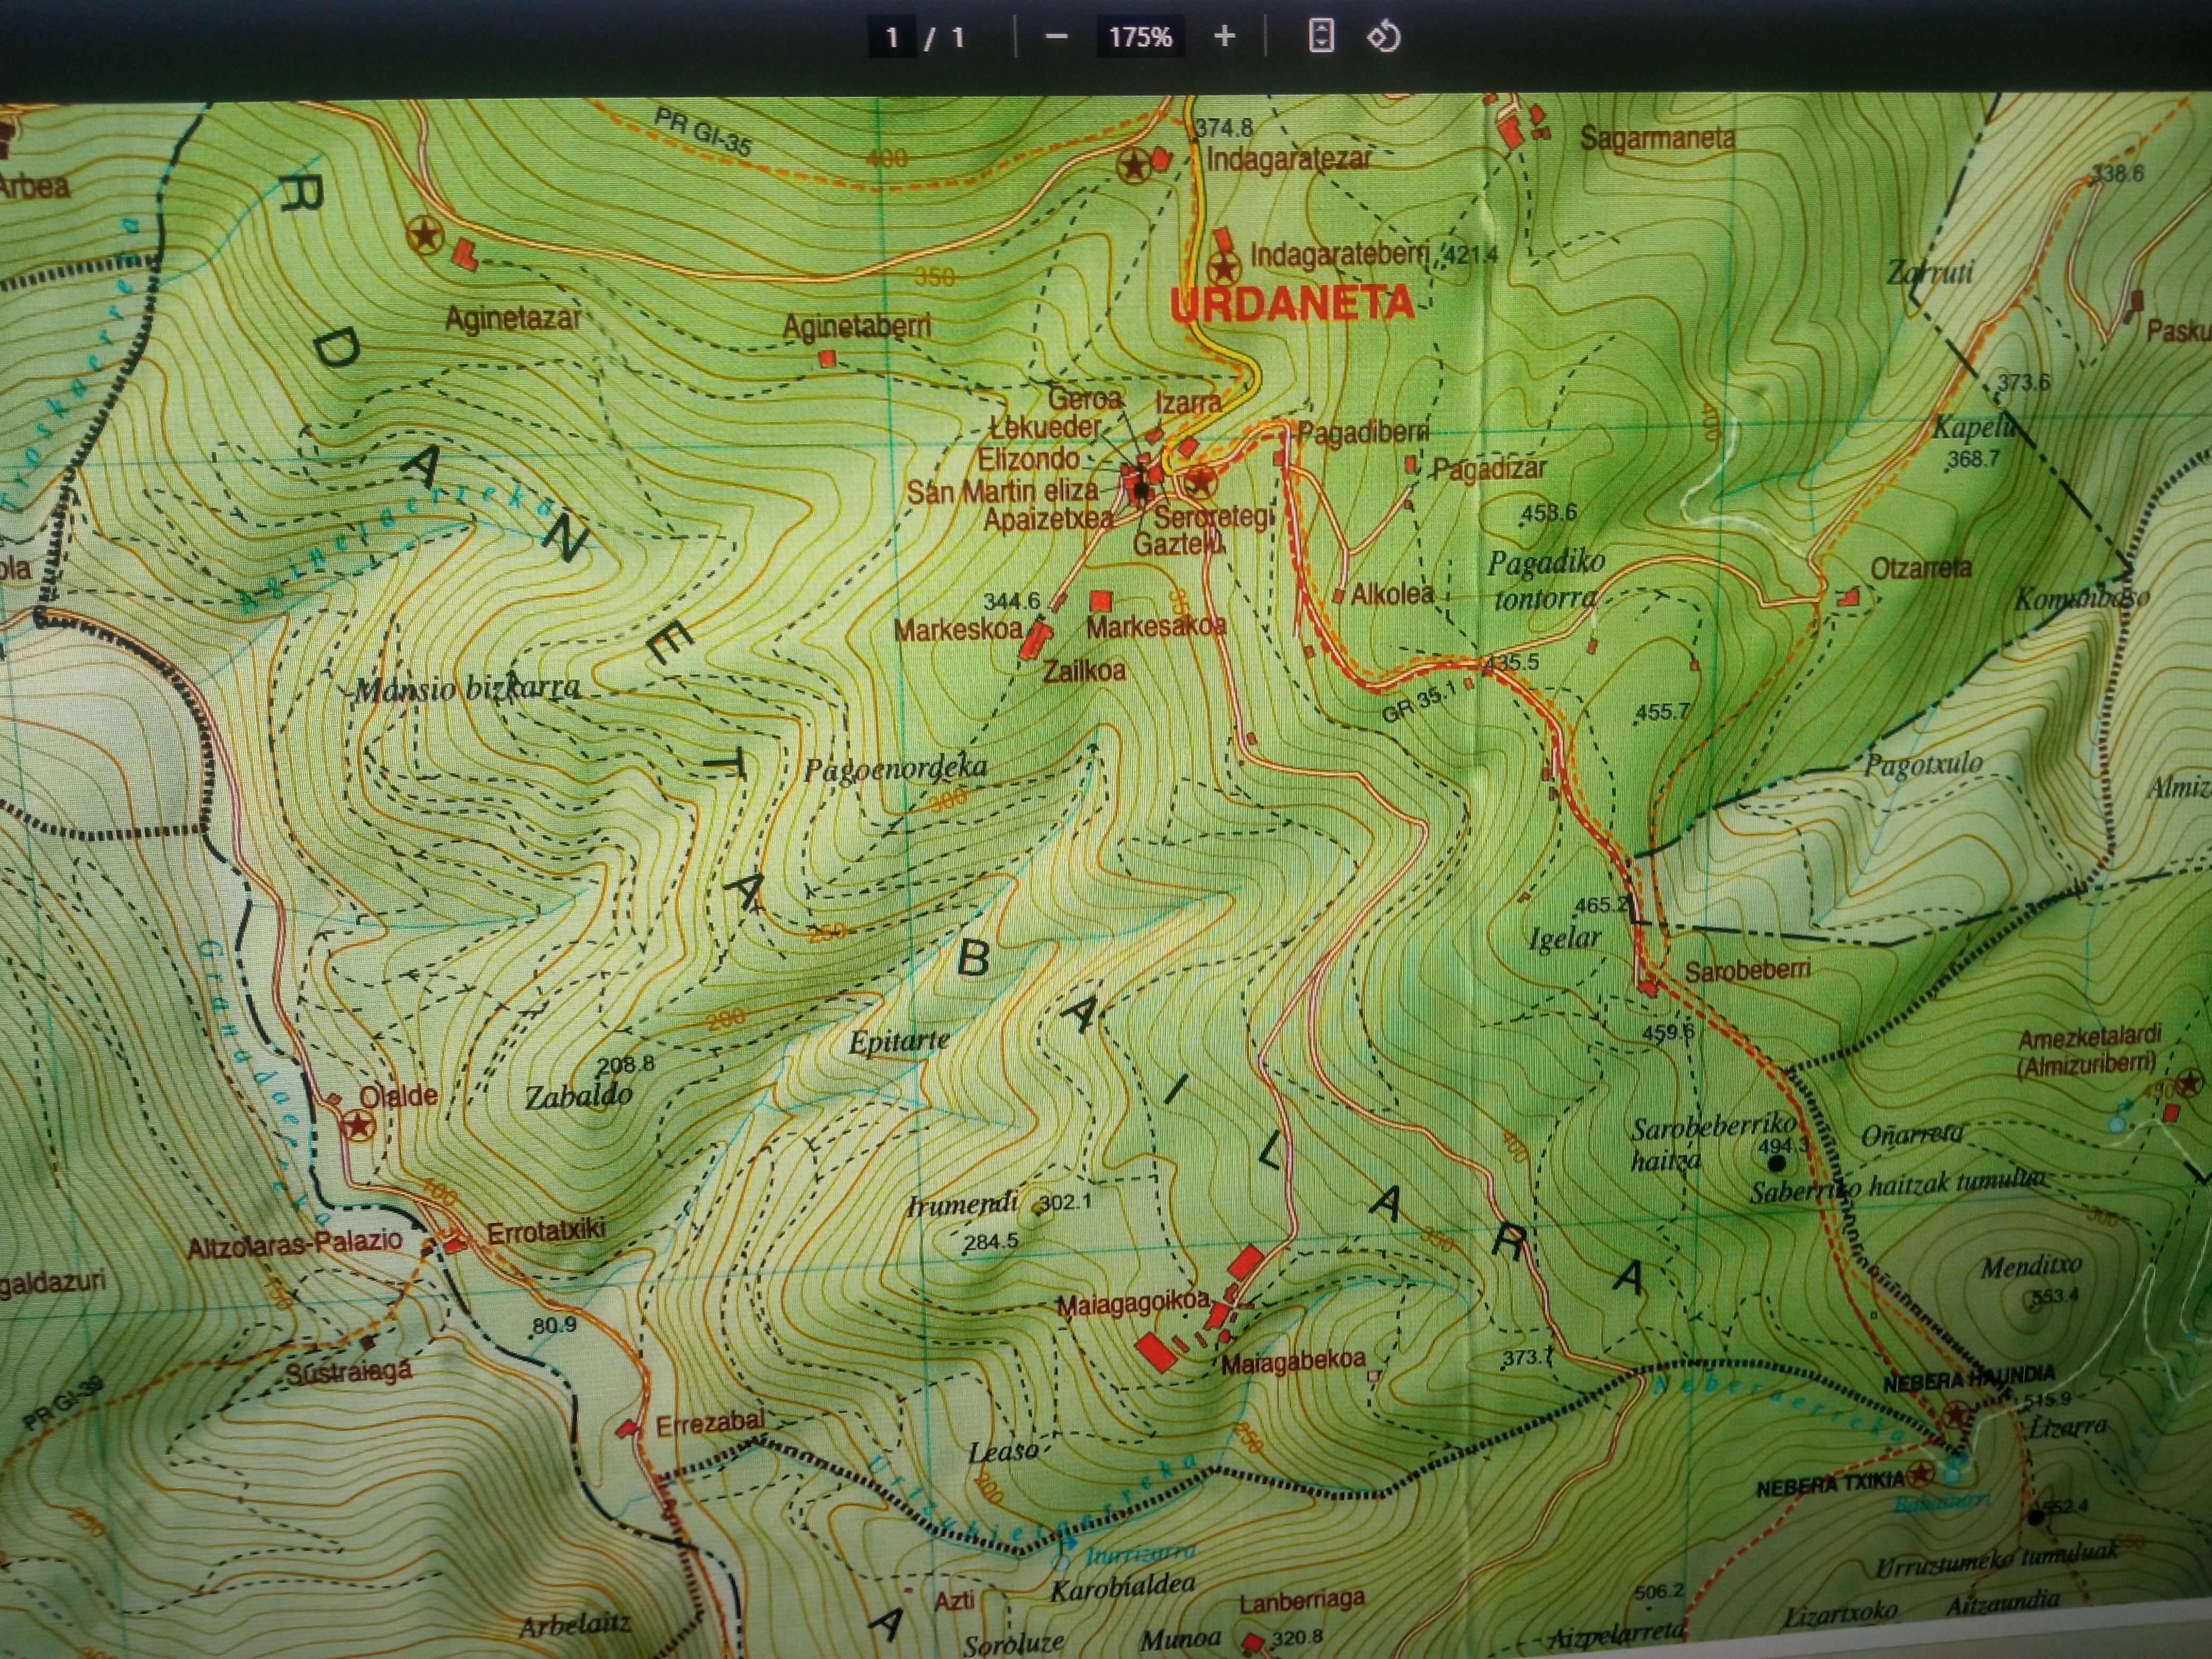
Task: Click the fit to page icon
Action: point(1321,36)
